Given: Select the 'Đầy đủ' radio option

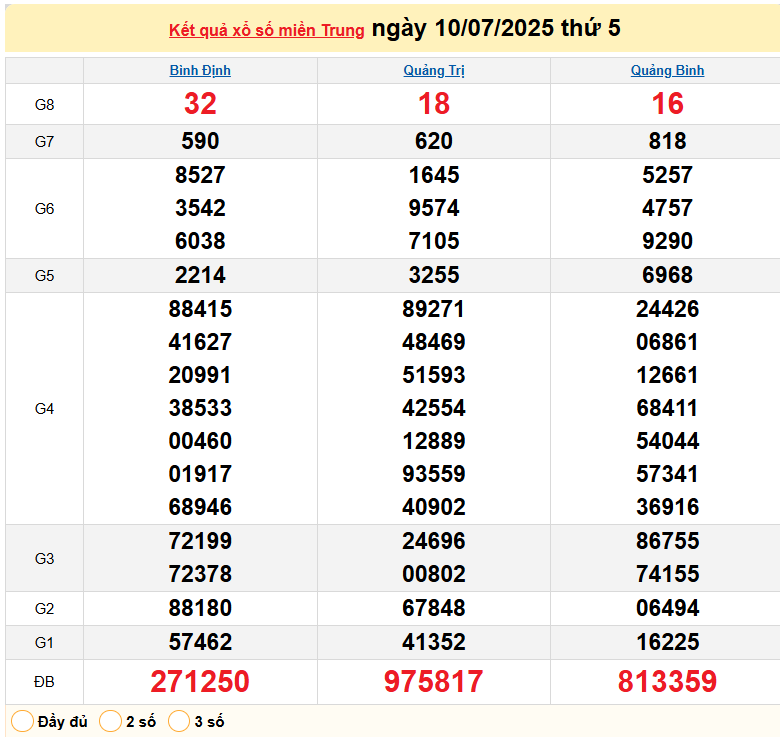Looking at the screenshot, I should 22,721.
